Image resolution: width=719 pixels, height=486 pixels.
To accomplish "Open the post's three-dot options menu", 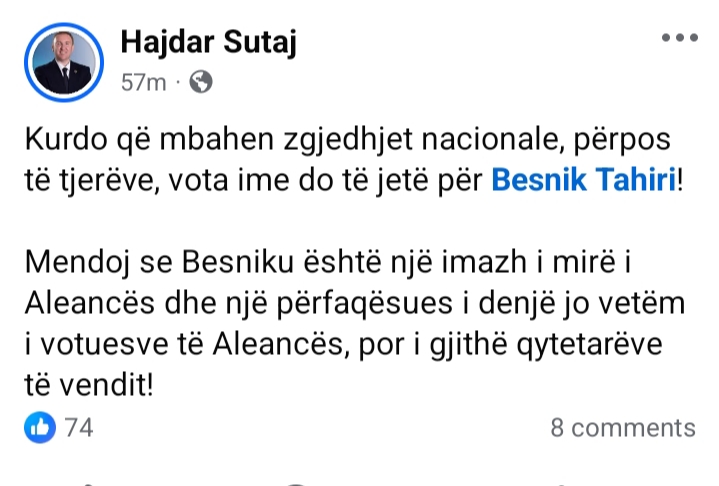I will pos(679,39).
